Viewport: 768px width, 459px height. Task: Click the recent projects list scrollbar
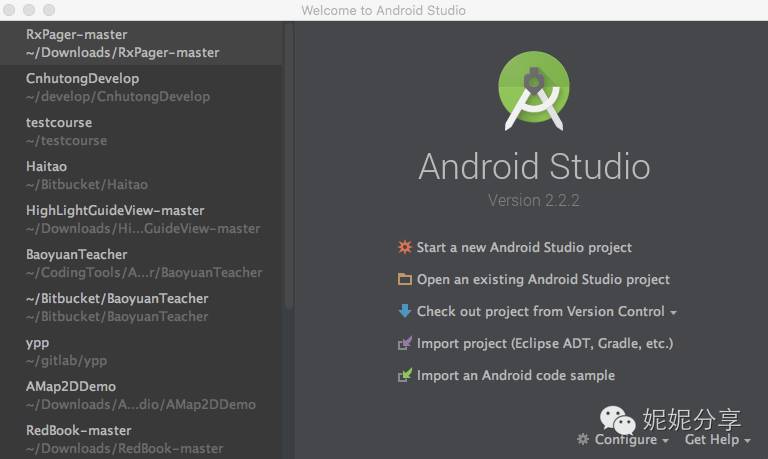coord(289,167)
